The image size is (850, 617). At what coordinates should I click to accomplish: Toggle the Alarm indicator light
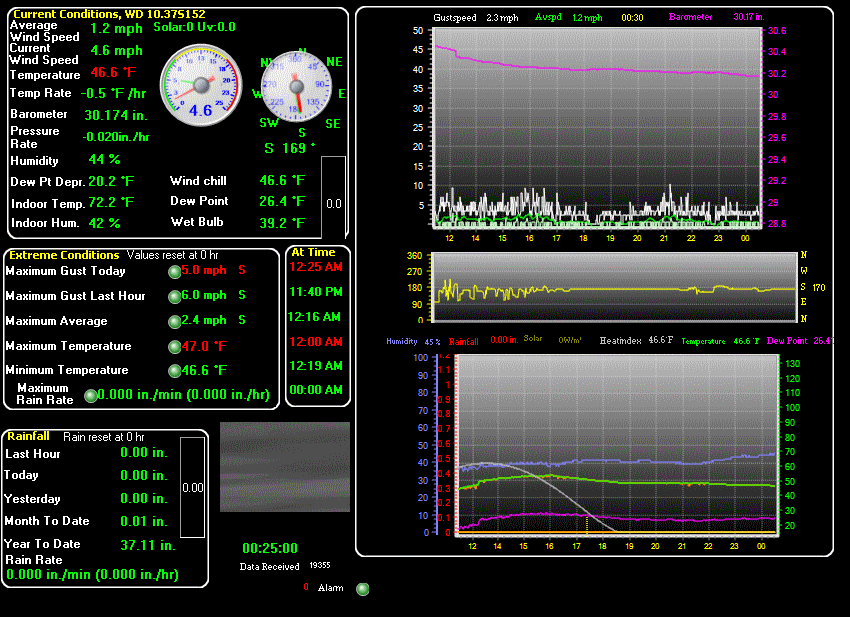(363, 589)
